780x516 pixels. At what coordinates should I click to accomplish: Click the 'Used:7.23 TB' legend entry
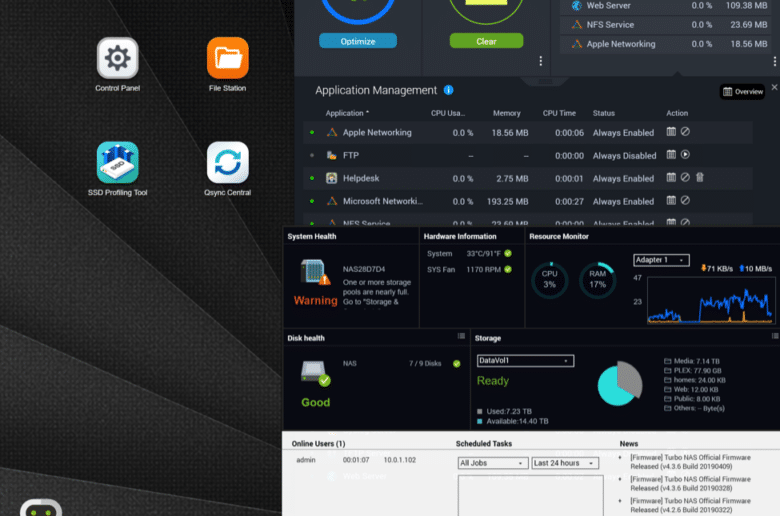[504, 411]
